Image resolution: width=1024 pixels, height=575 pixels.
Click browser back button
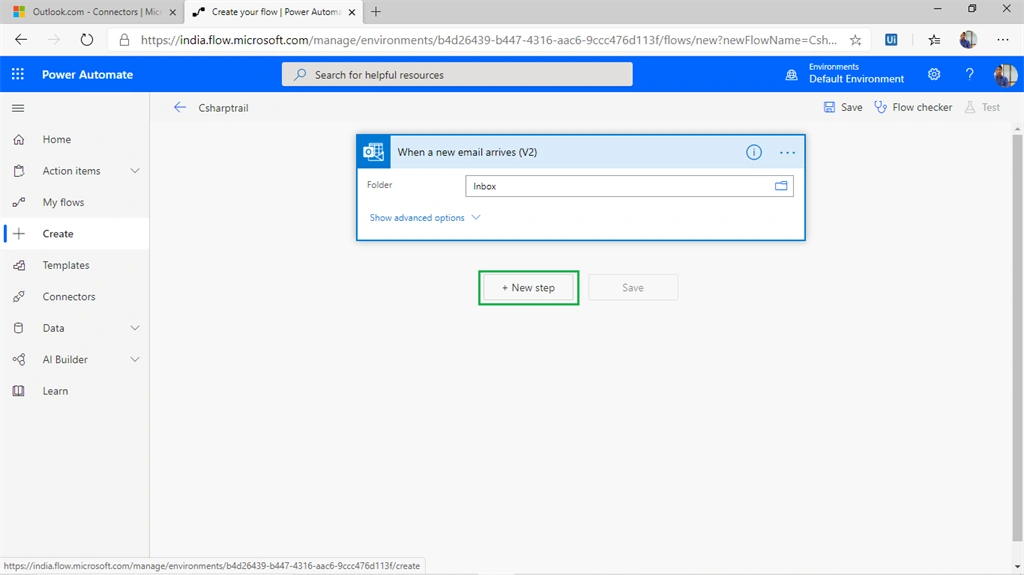[x=21, y=40]
